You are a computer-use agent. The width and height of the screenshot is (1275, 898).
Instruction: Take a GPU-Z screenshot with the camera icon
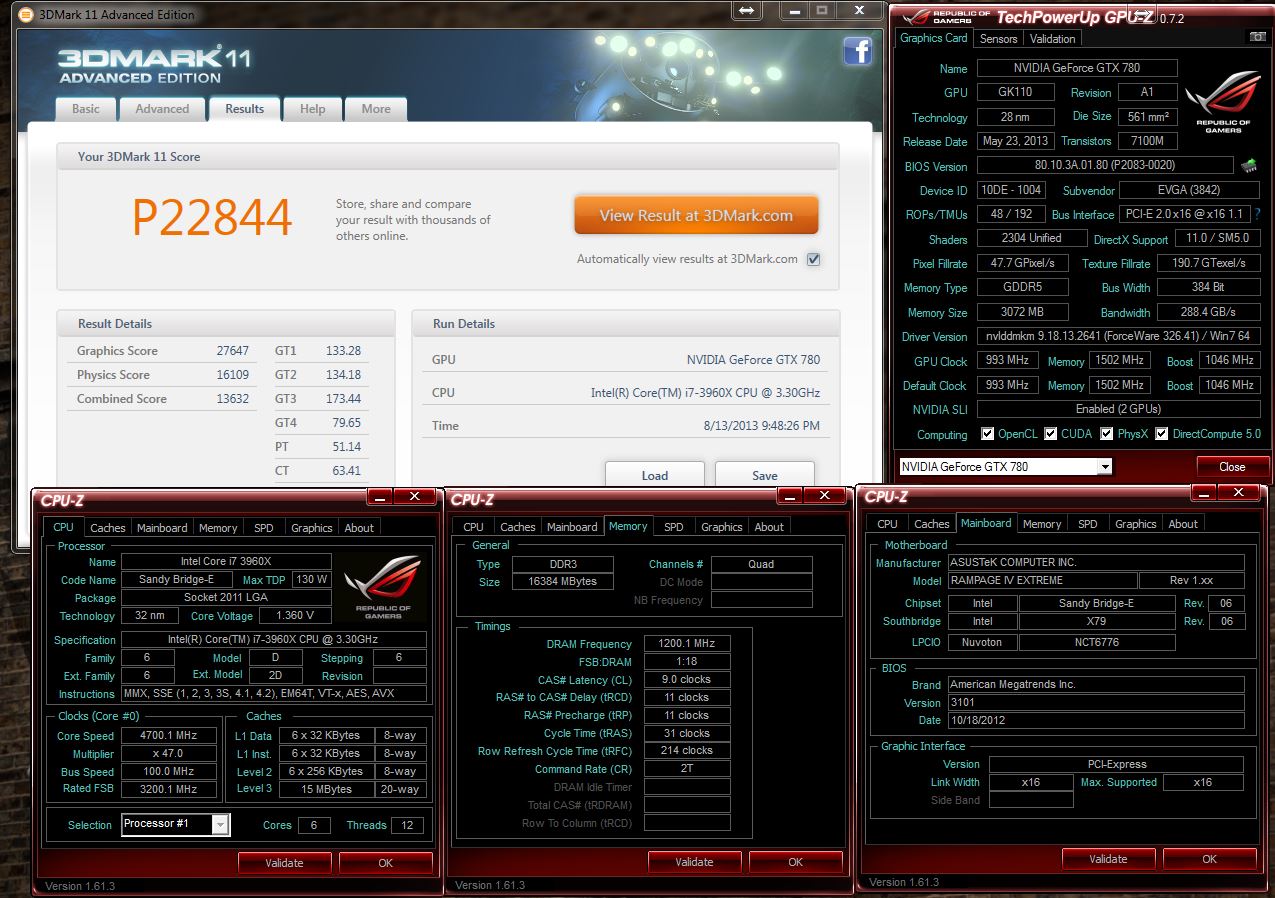coord(1256,37)
